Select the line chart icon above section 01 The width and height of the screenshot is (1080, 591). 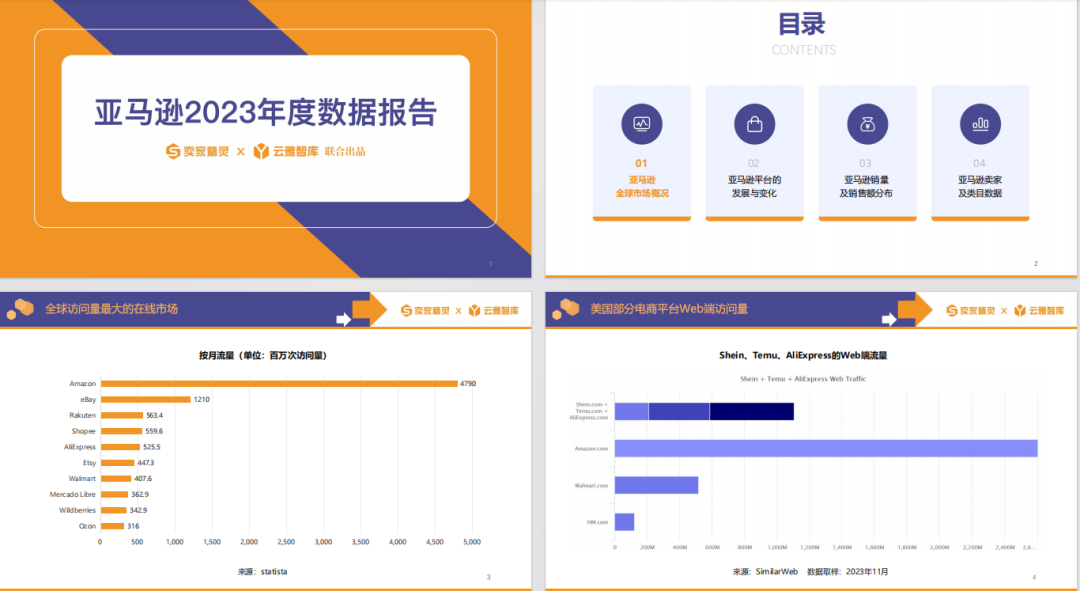pyautogui.click(x=641, y=123)
